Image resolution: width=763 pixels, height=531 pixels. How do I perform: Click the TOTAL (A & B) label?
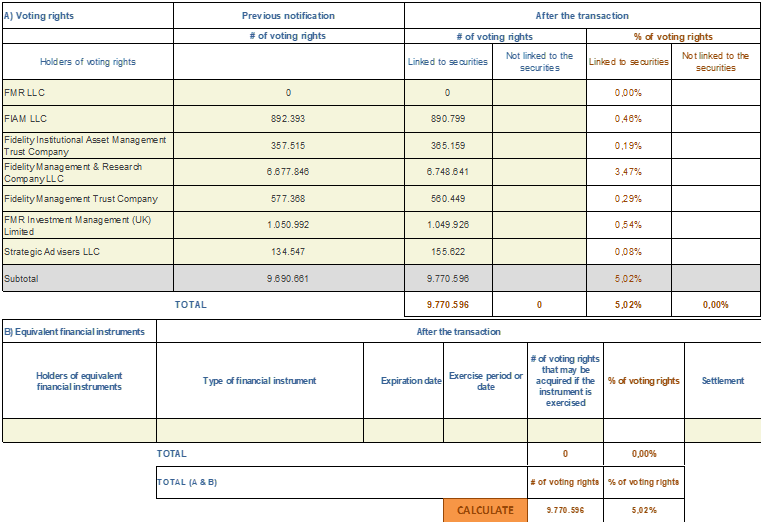(187, 482)
